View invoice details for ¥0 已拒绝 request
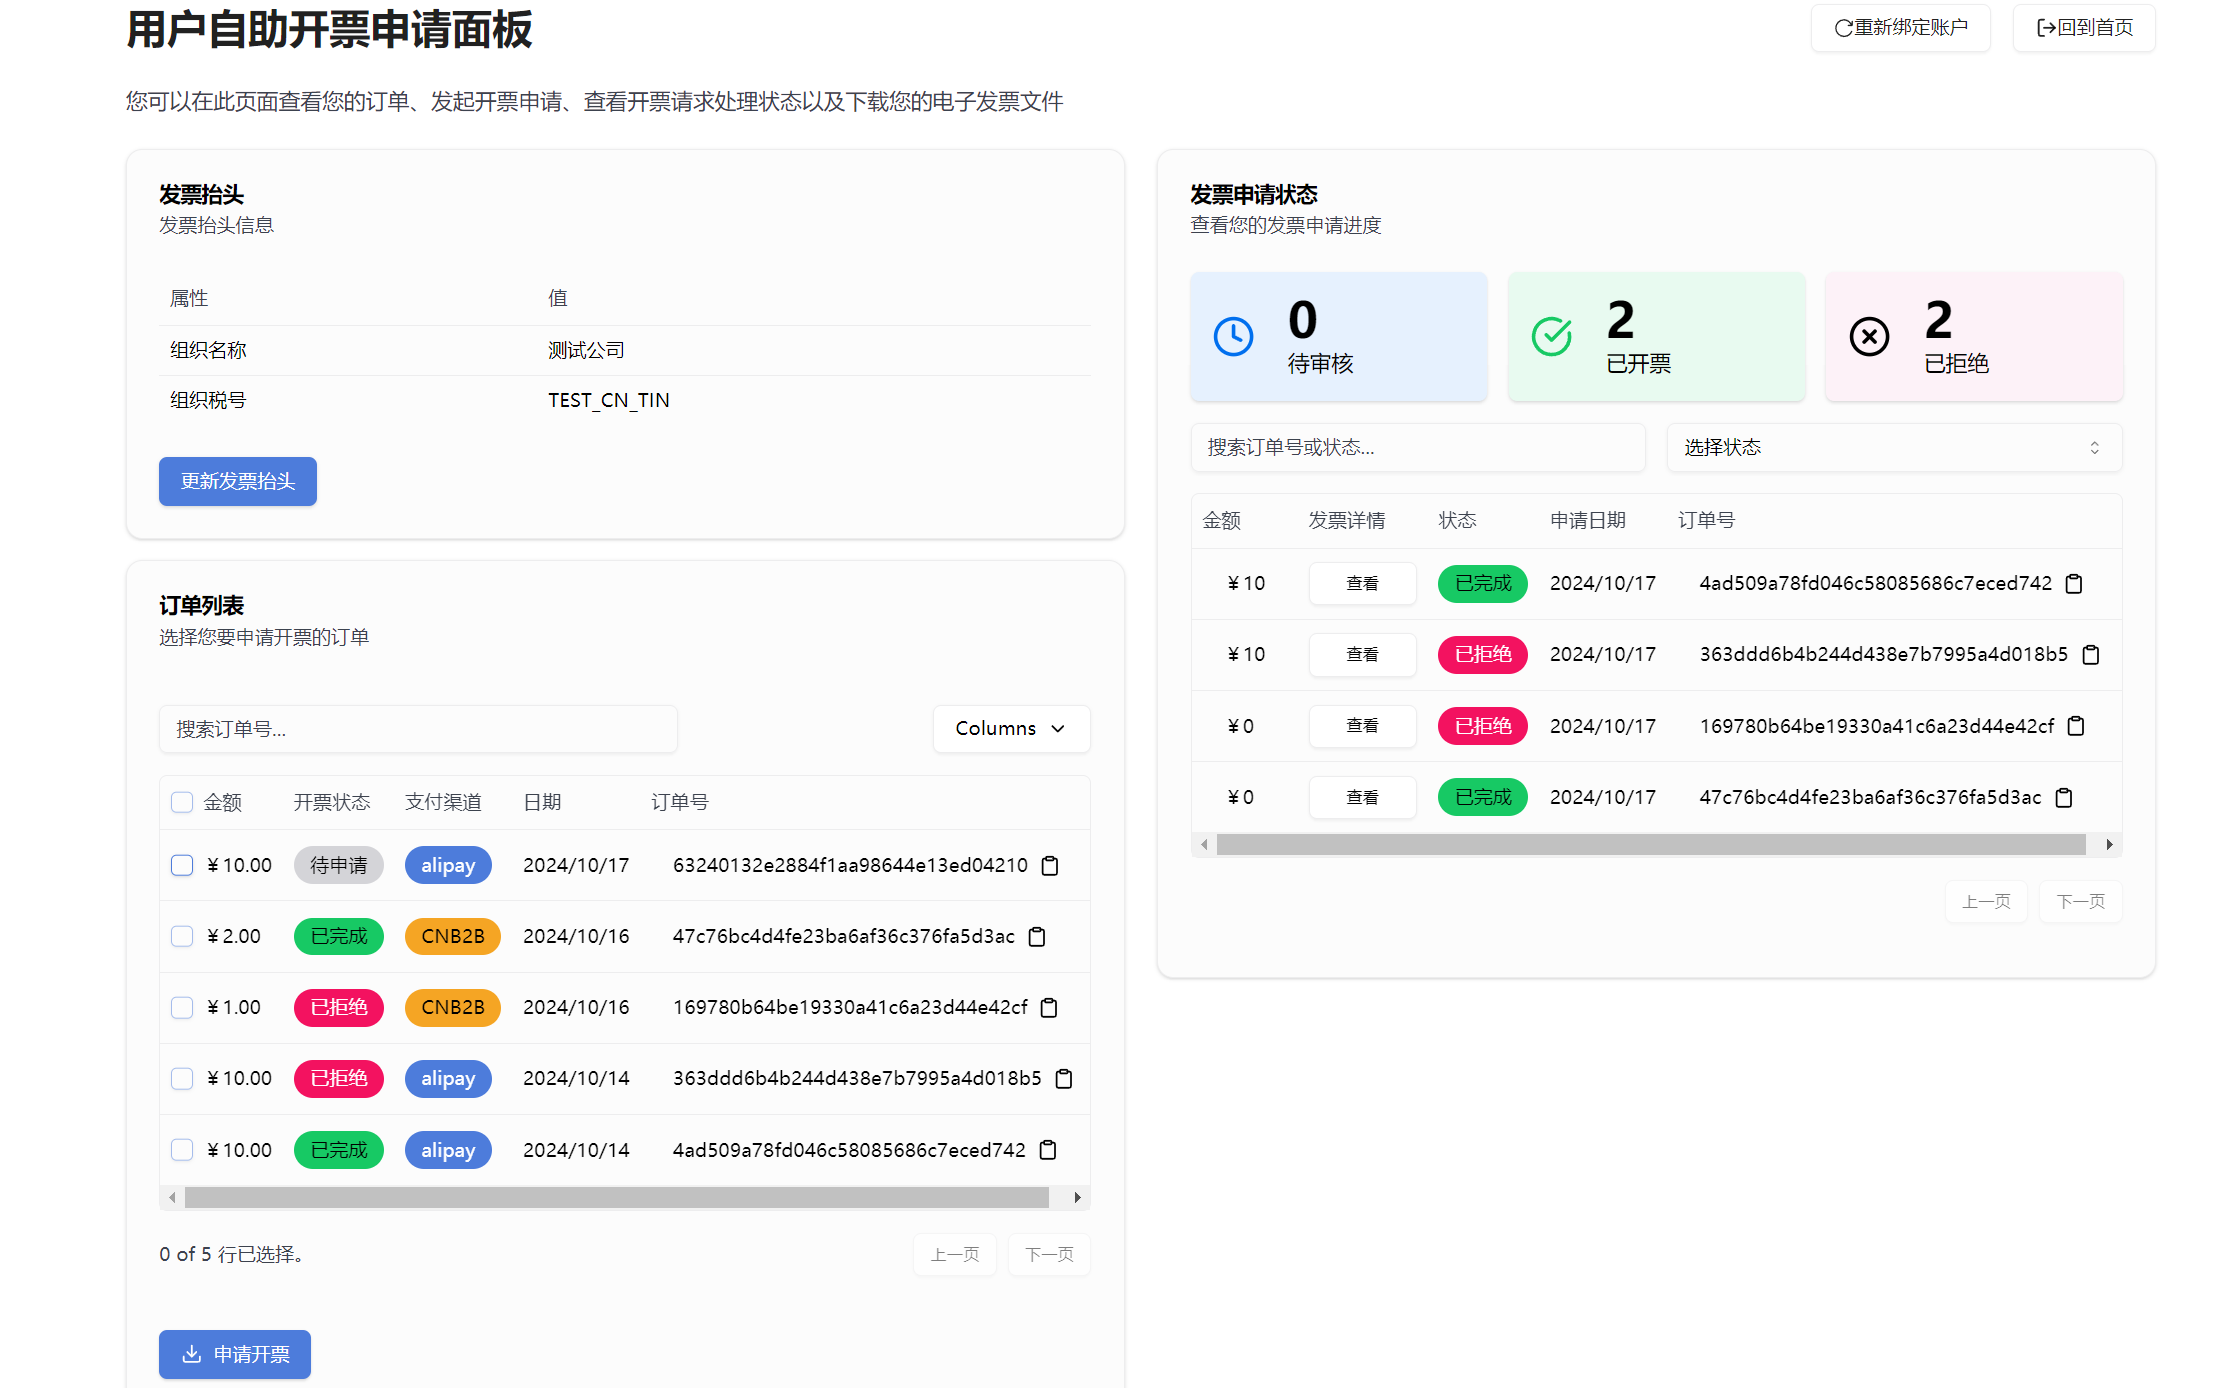The image size is (2232, 1388). click(1362, 726)
